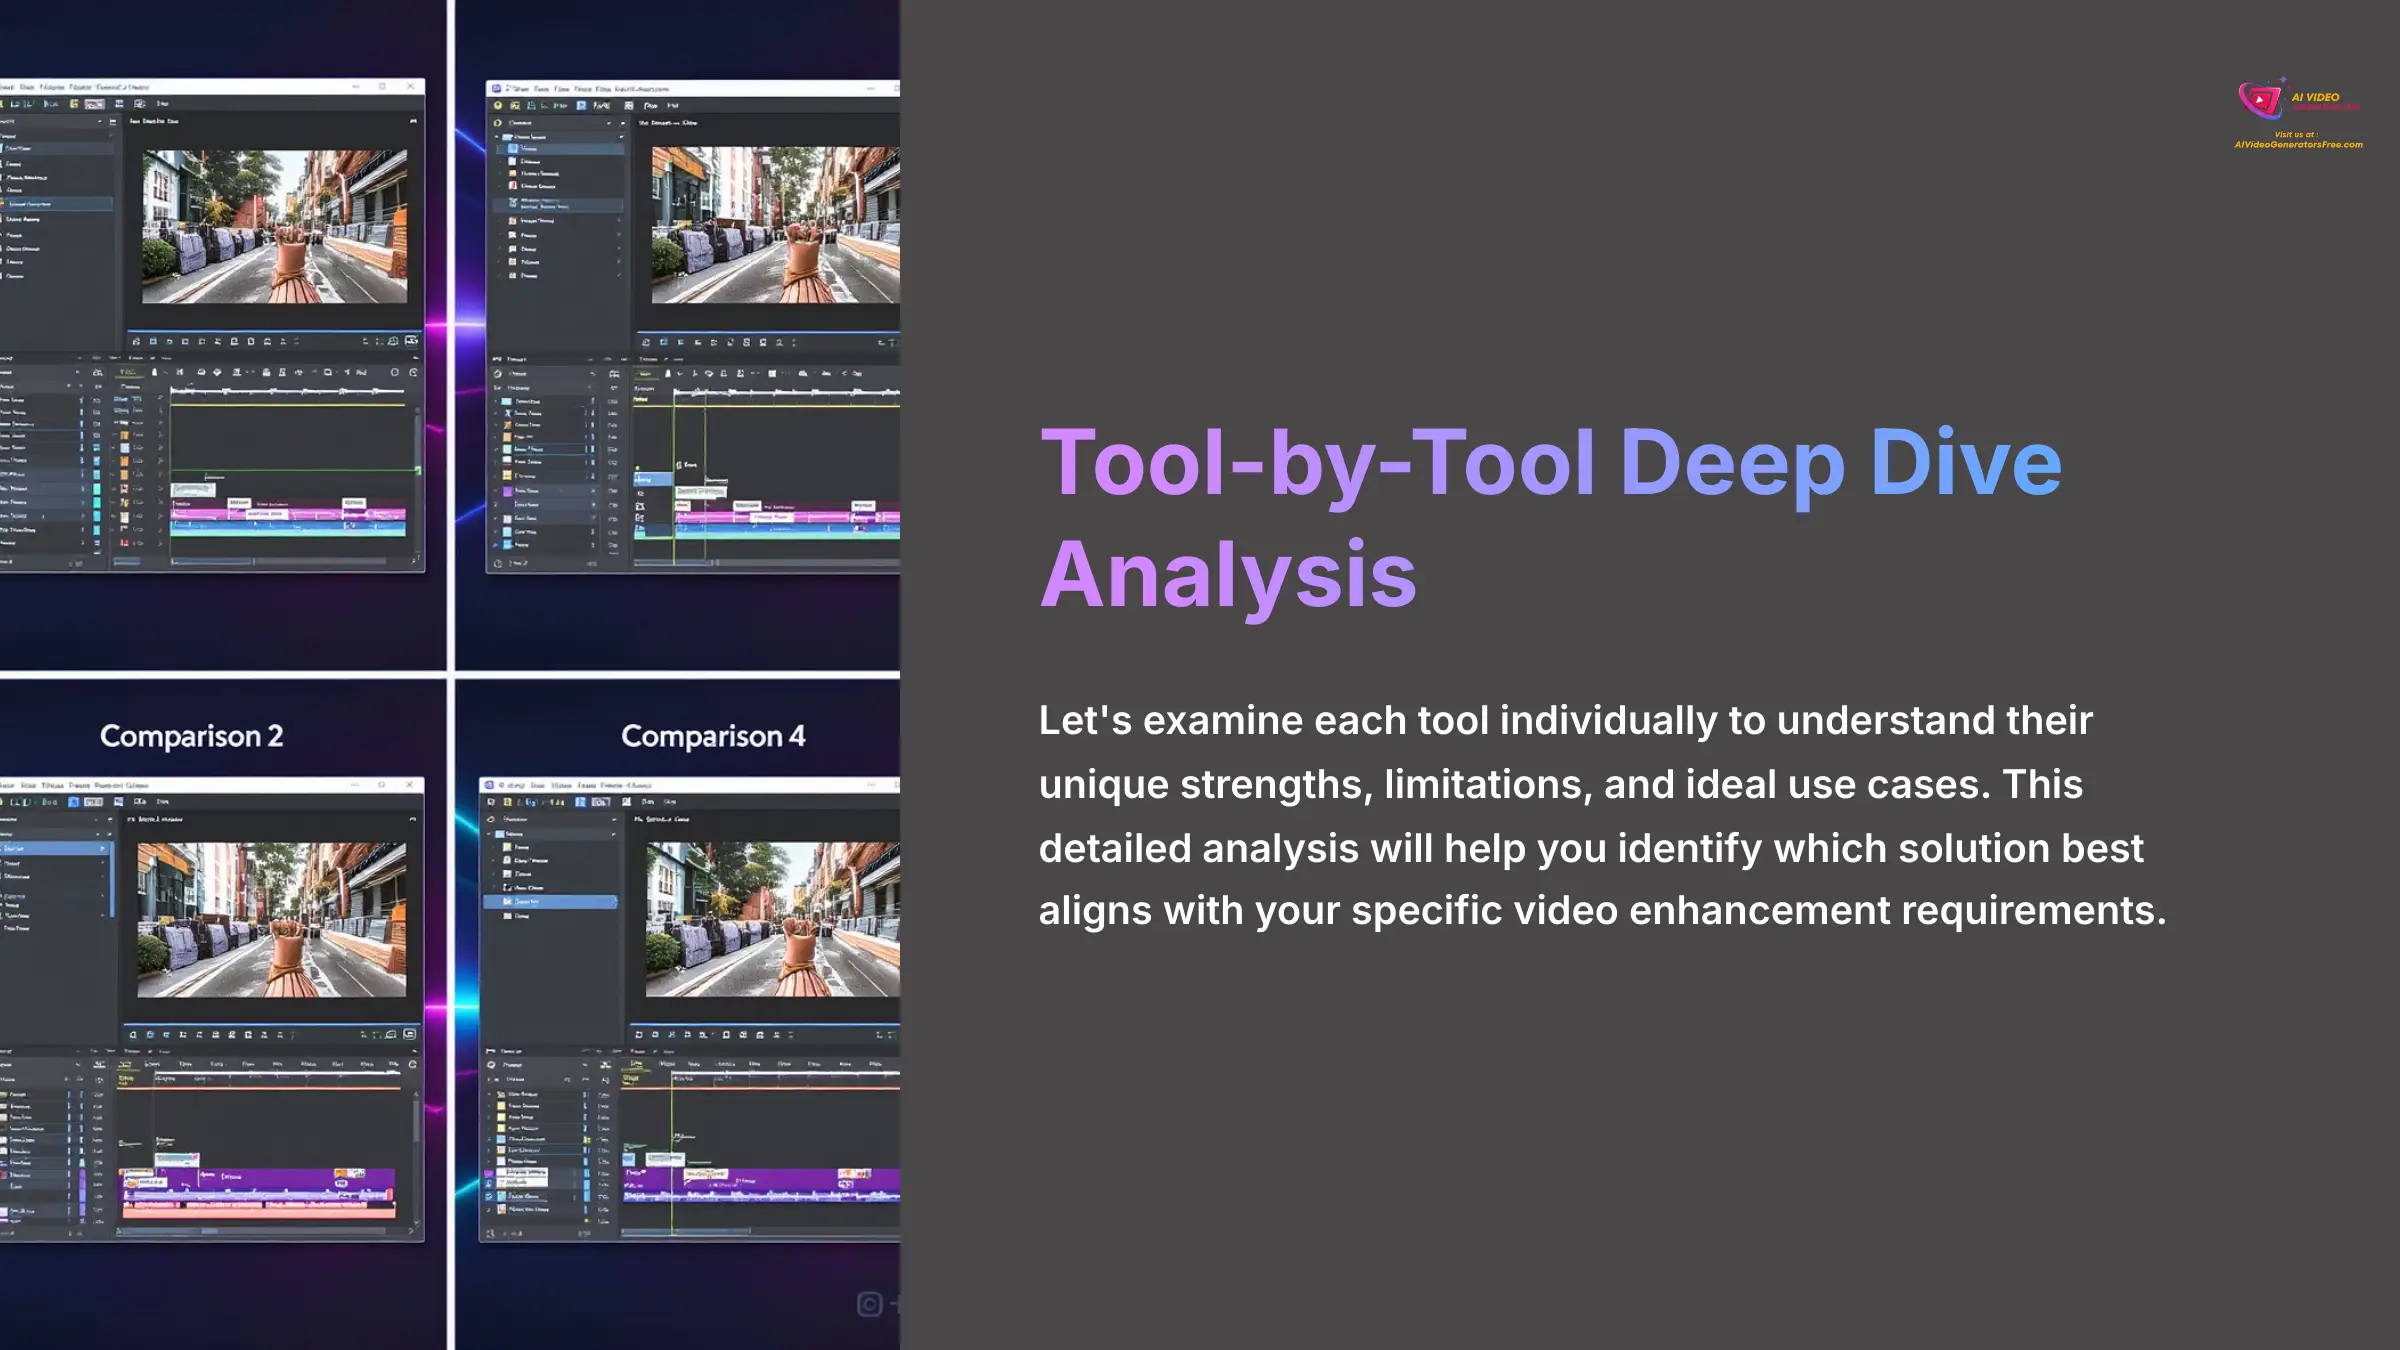The height and width of the screenshot is (1350, 2400).
Task: Open the AIVideoGeneratorsFree.com link
Action: 2298,145
